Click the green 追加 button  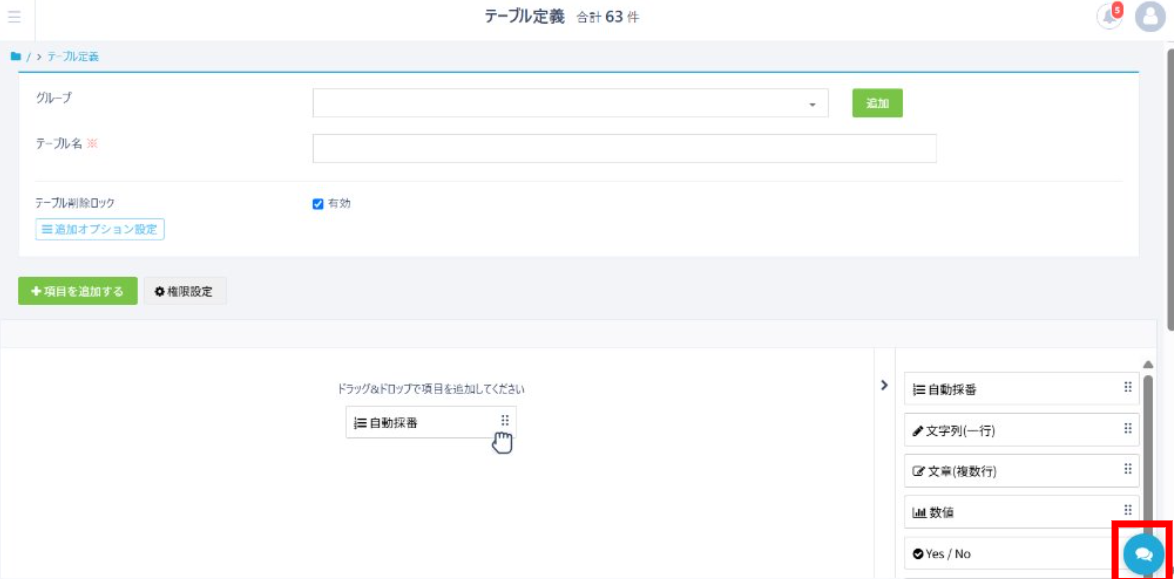point(878,103)
